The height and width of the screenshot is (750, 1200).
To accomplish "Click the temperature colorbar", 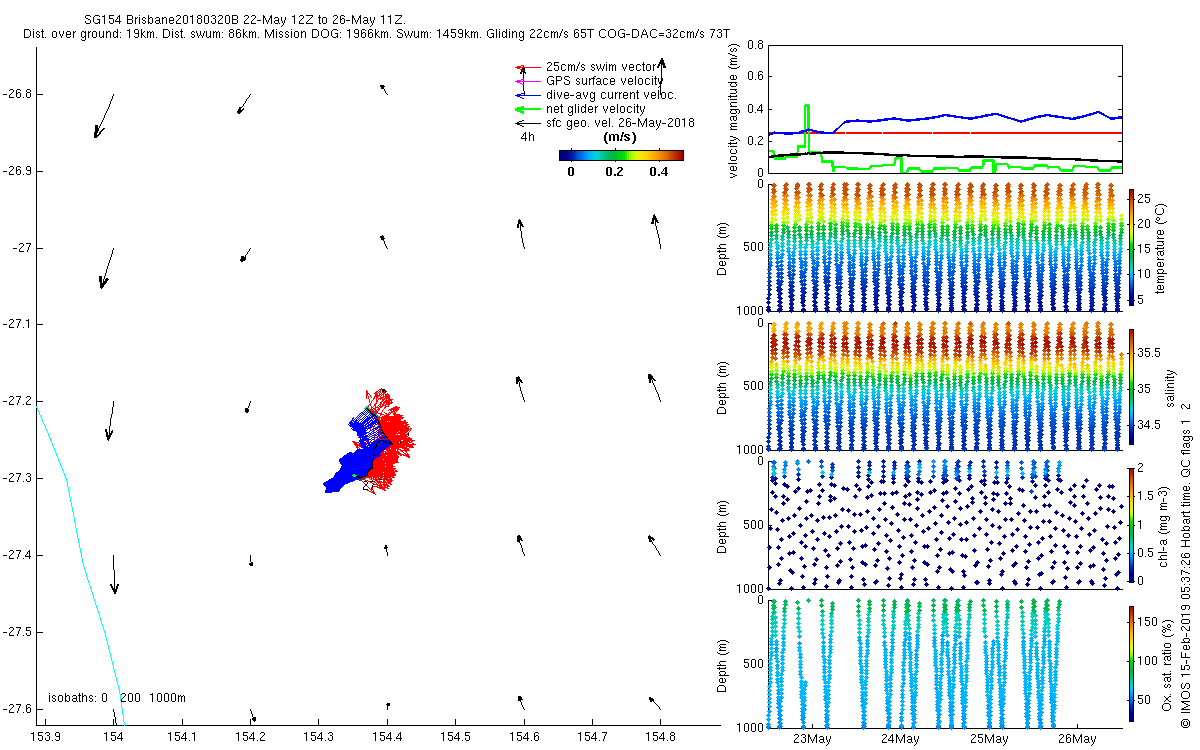I will (x=1131, y=246).
